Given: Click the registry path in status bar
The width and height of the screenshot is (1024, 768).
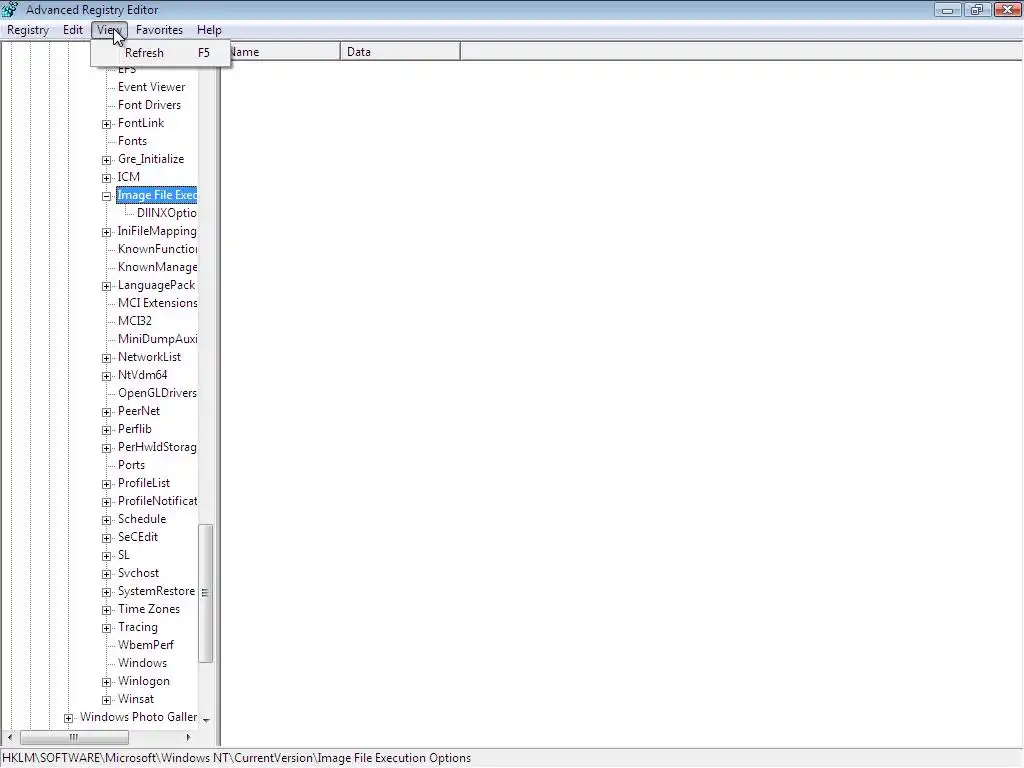Looking at the screenshot, I should pyautogui.click(x=236, y=758).
